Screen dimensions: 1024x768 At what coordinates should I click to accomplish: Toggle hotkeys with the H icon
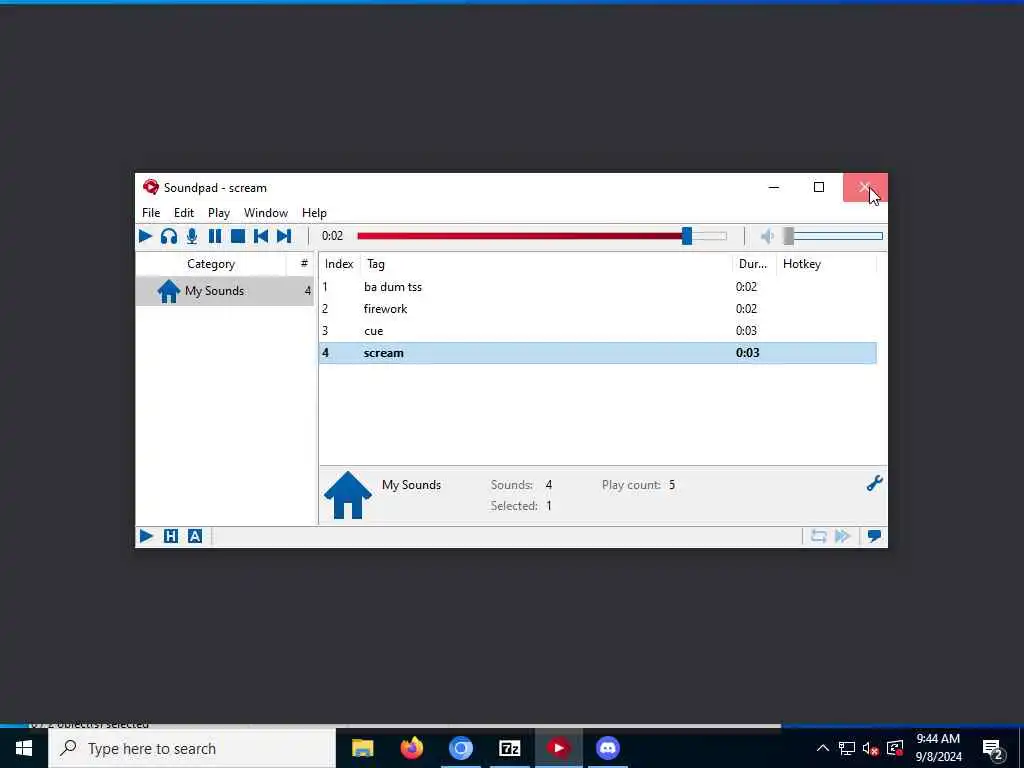pyautogui.click(x=170, y=536)
